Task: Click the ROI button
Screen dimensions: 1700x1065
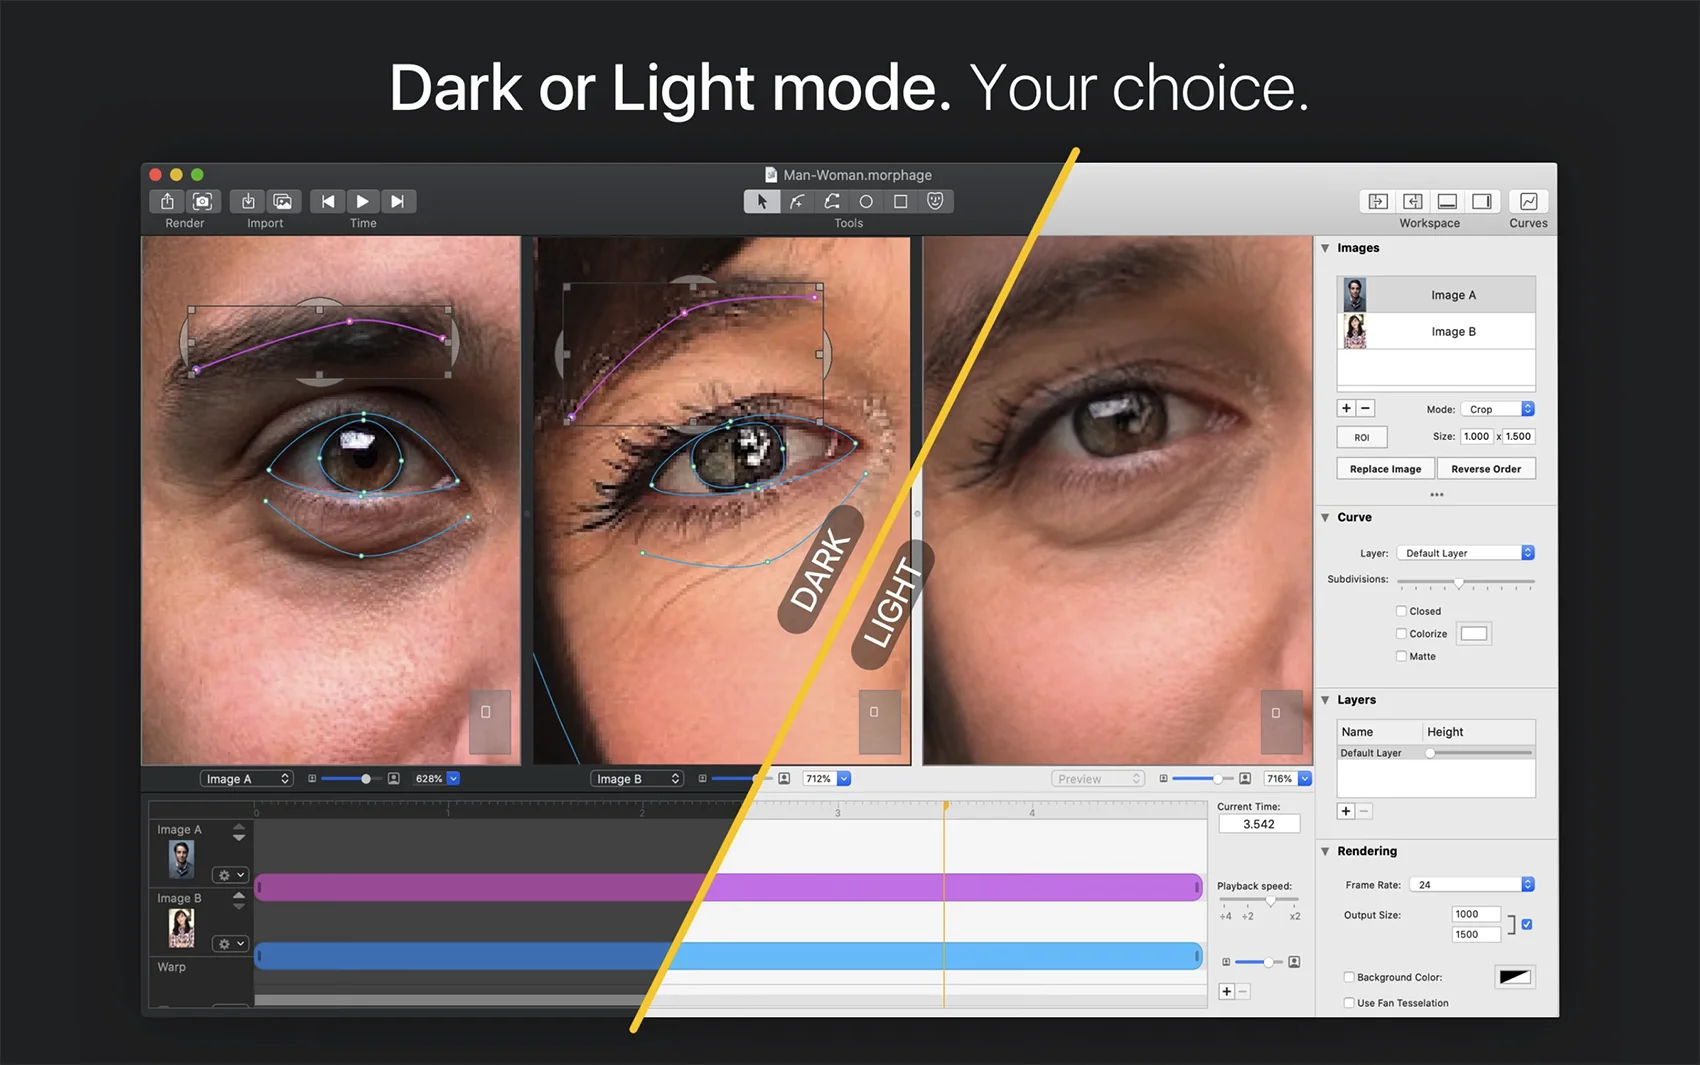Action: [1362, 437]
